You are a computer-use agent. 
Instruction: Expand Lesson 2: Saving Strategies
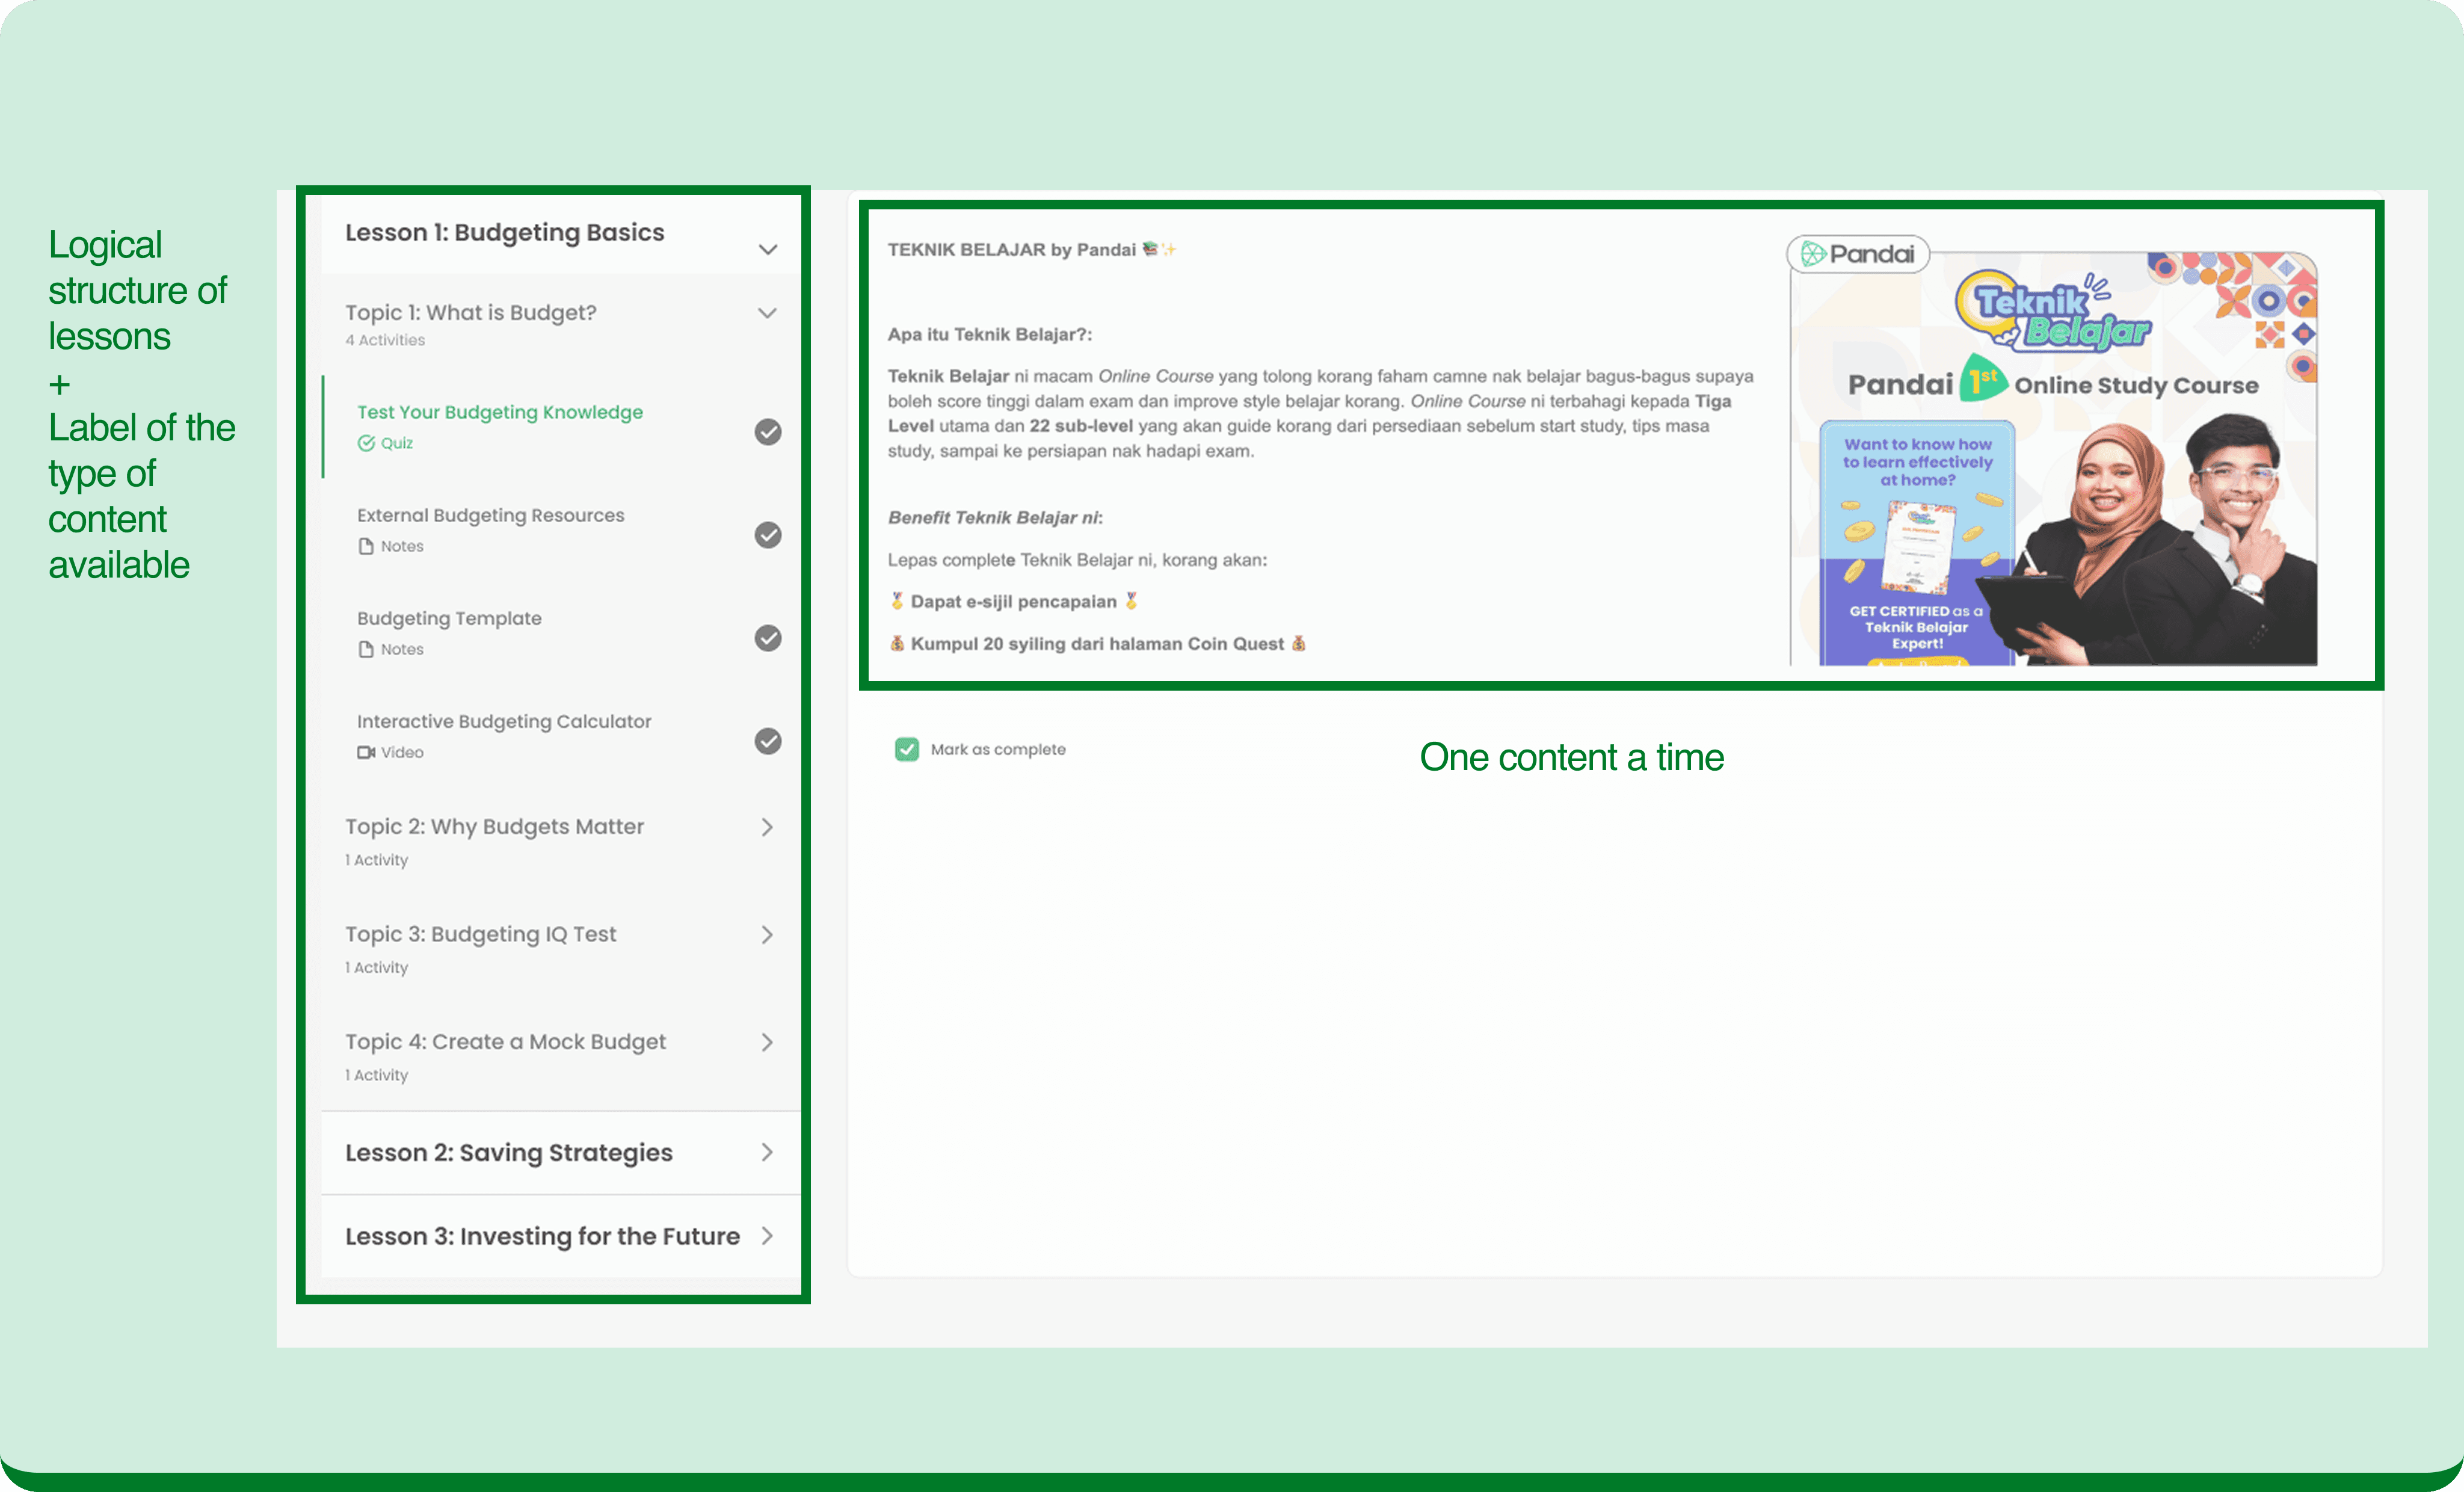click(767, 1152)
